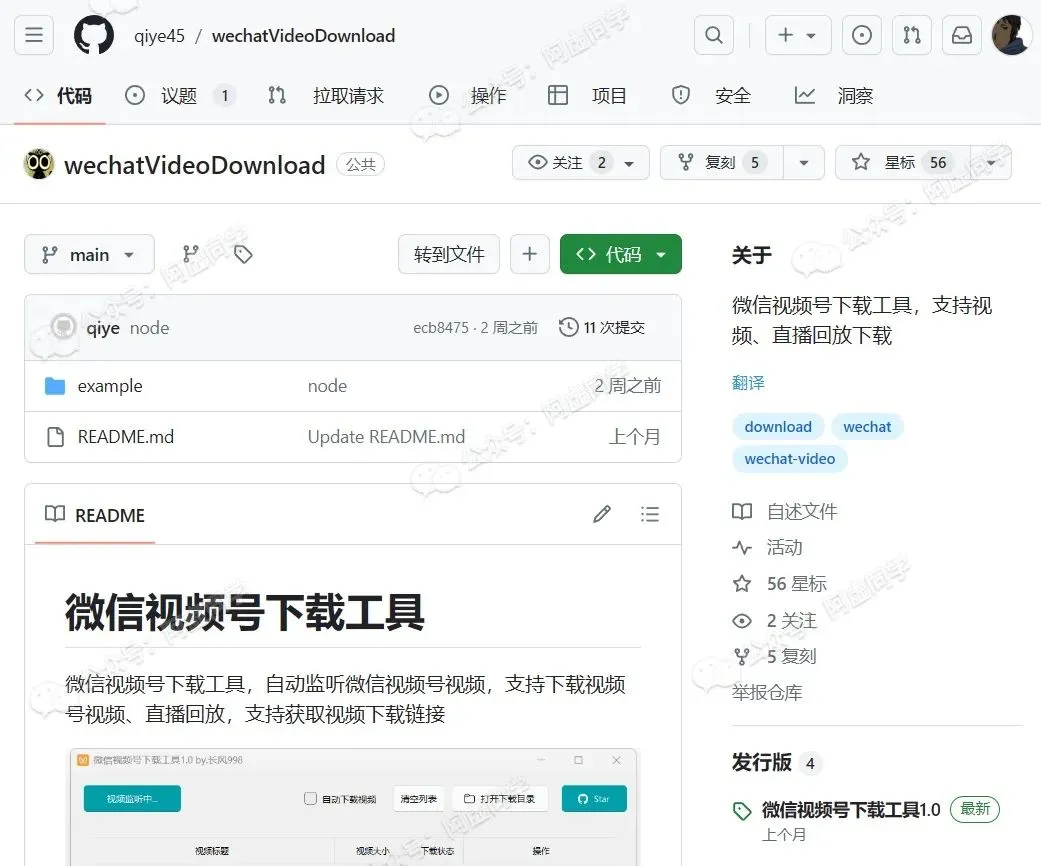Click the 转到文件 button
Screen dimensions: 1041x866
click(449, 254)
